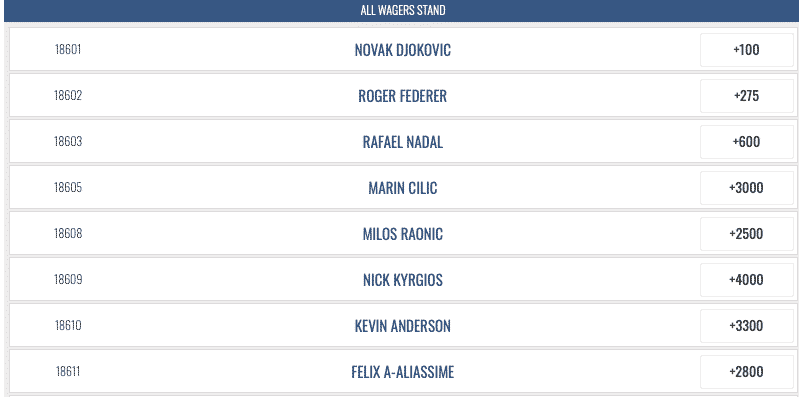Click the Novak Djokovic player name
Viewport: 799px width, 397px height.
point(403,50)
